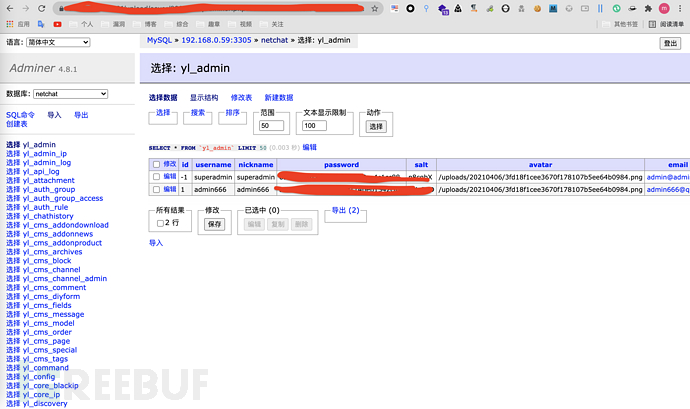Open the 个人 bookmark folder
The height and width of the screenshot is (409, 690).
point(81,24)
